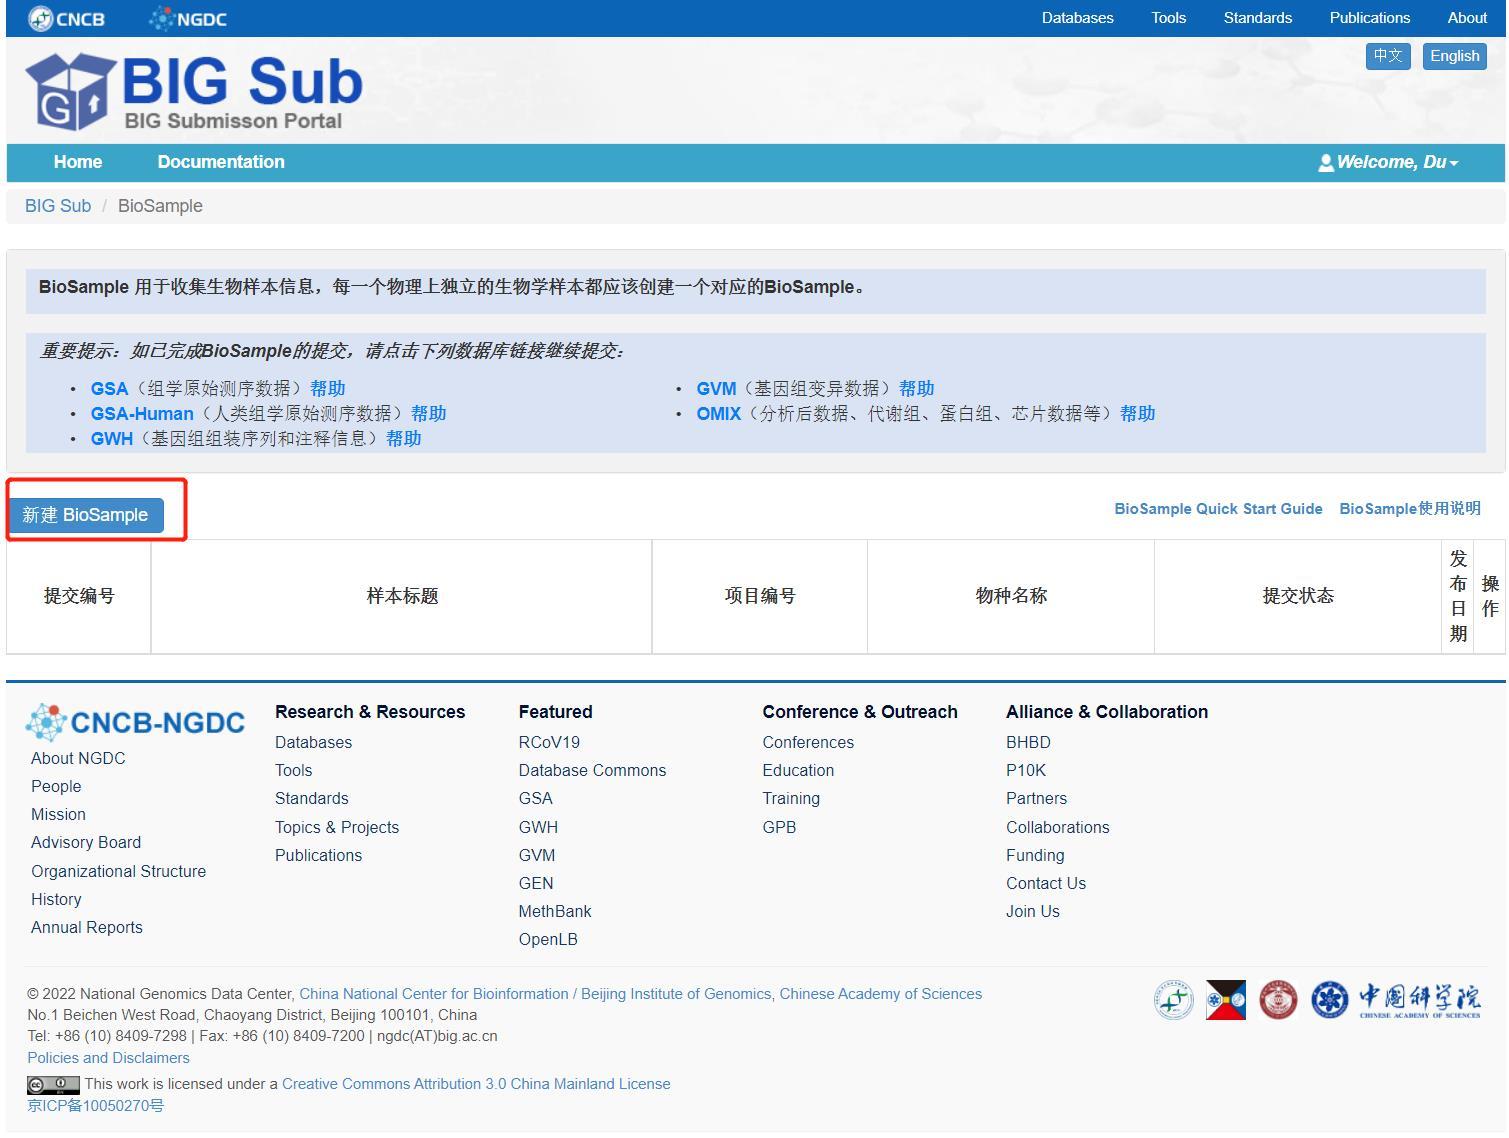Open 帮助 link next to GSA-Human
This screenshot has height=1138, width=1509.
point(428,414)
